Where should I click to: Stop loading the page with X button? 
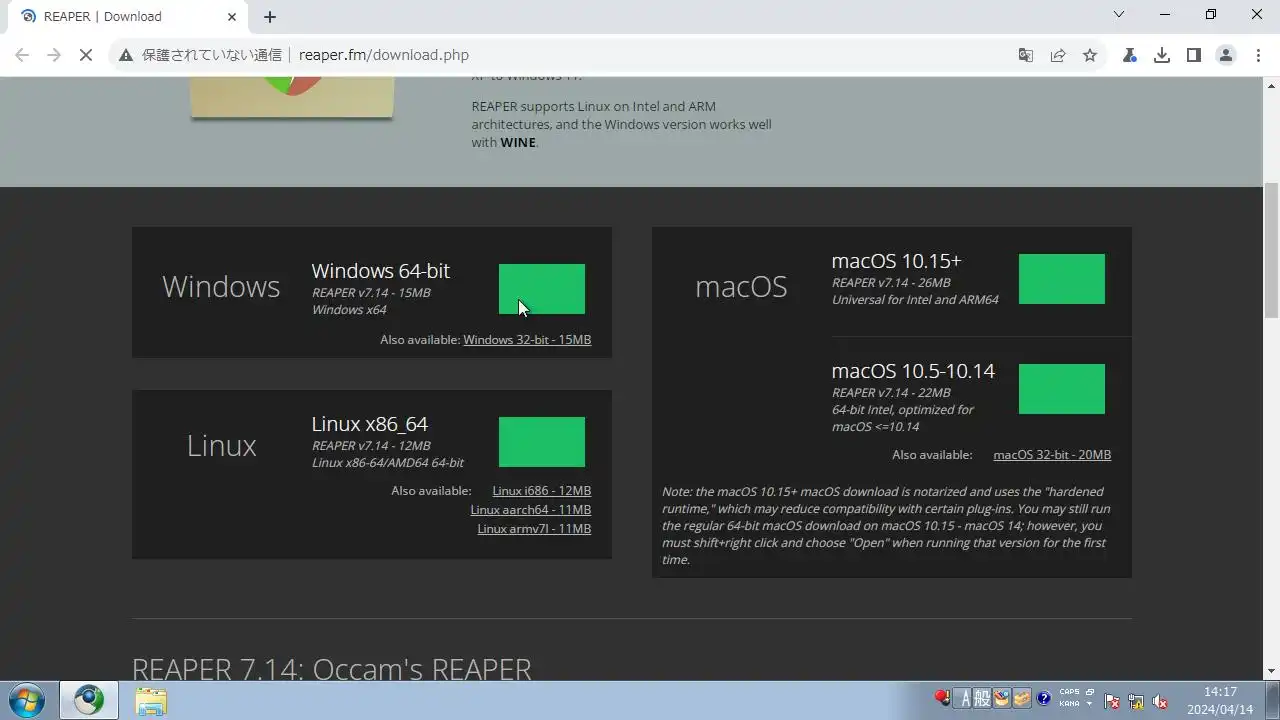pos(86,55)
